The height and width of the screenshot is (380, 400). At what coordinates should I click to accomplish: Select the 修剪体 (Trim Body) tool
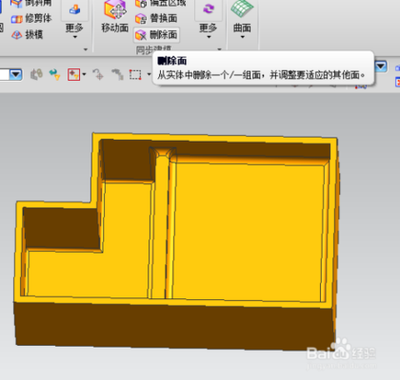(31, 19)
